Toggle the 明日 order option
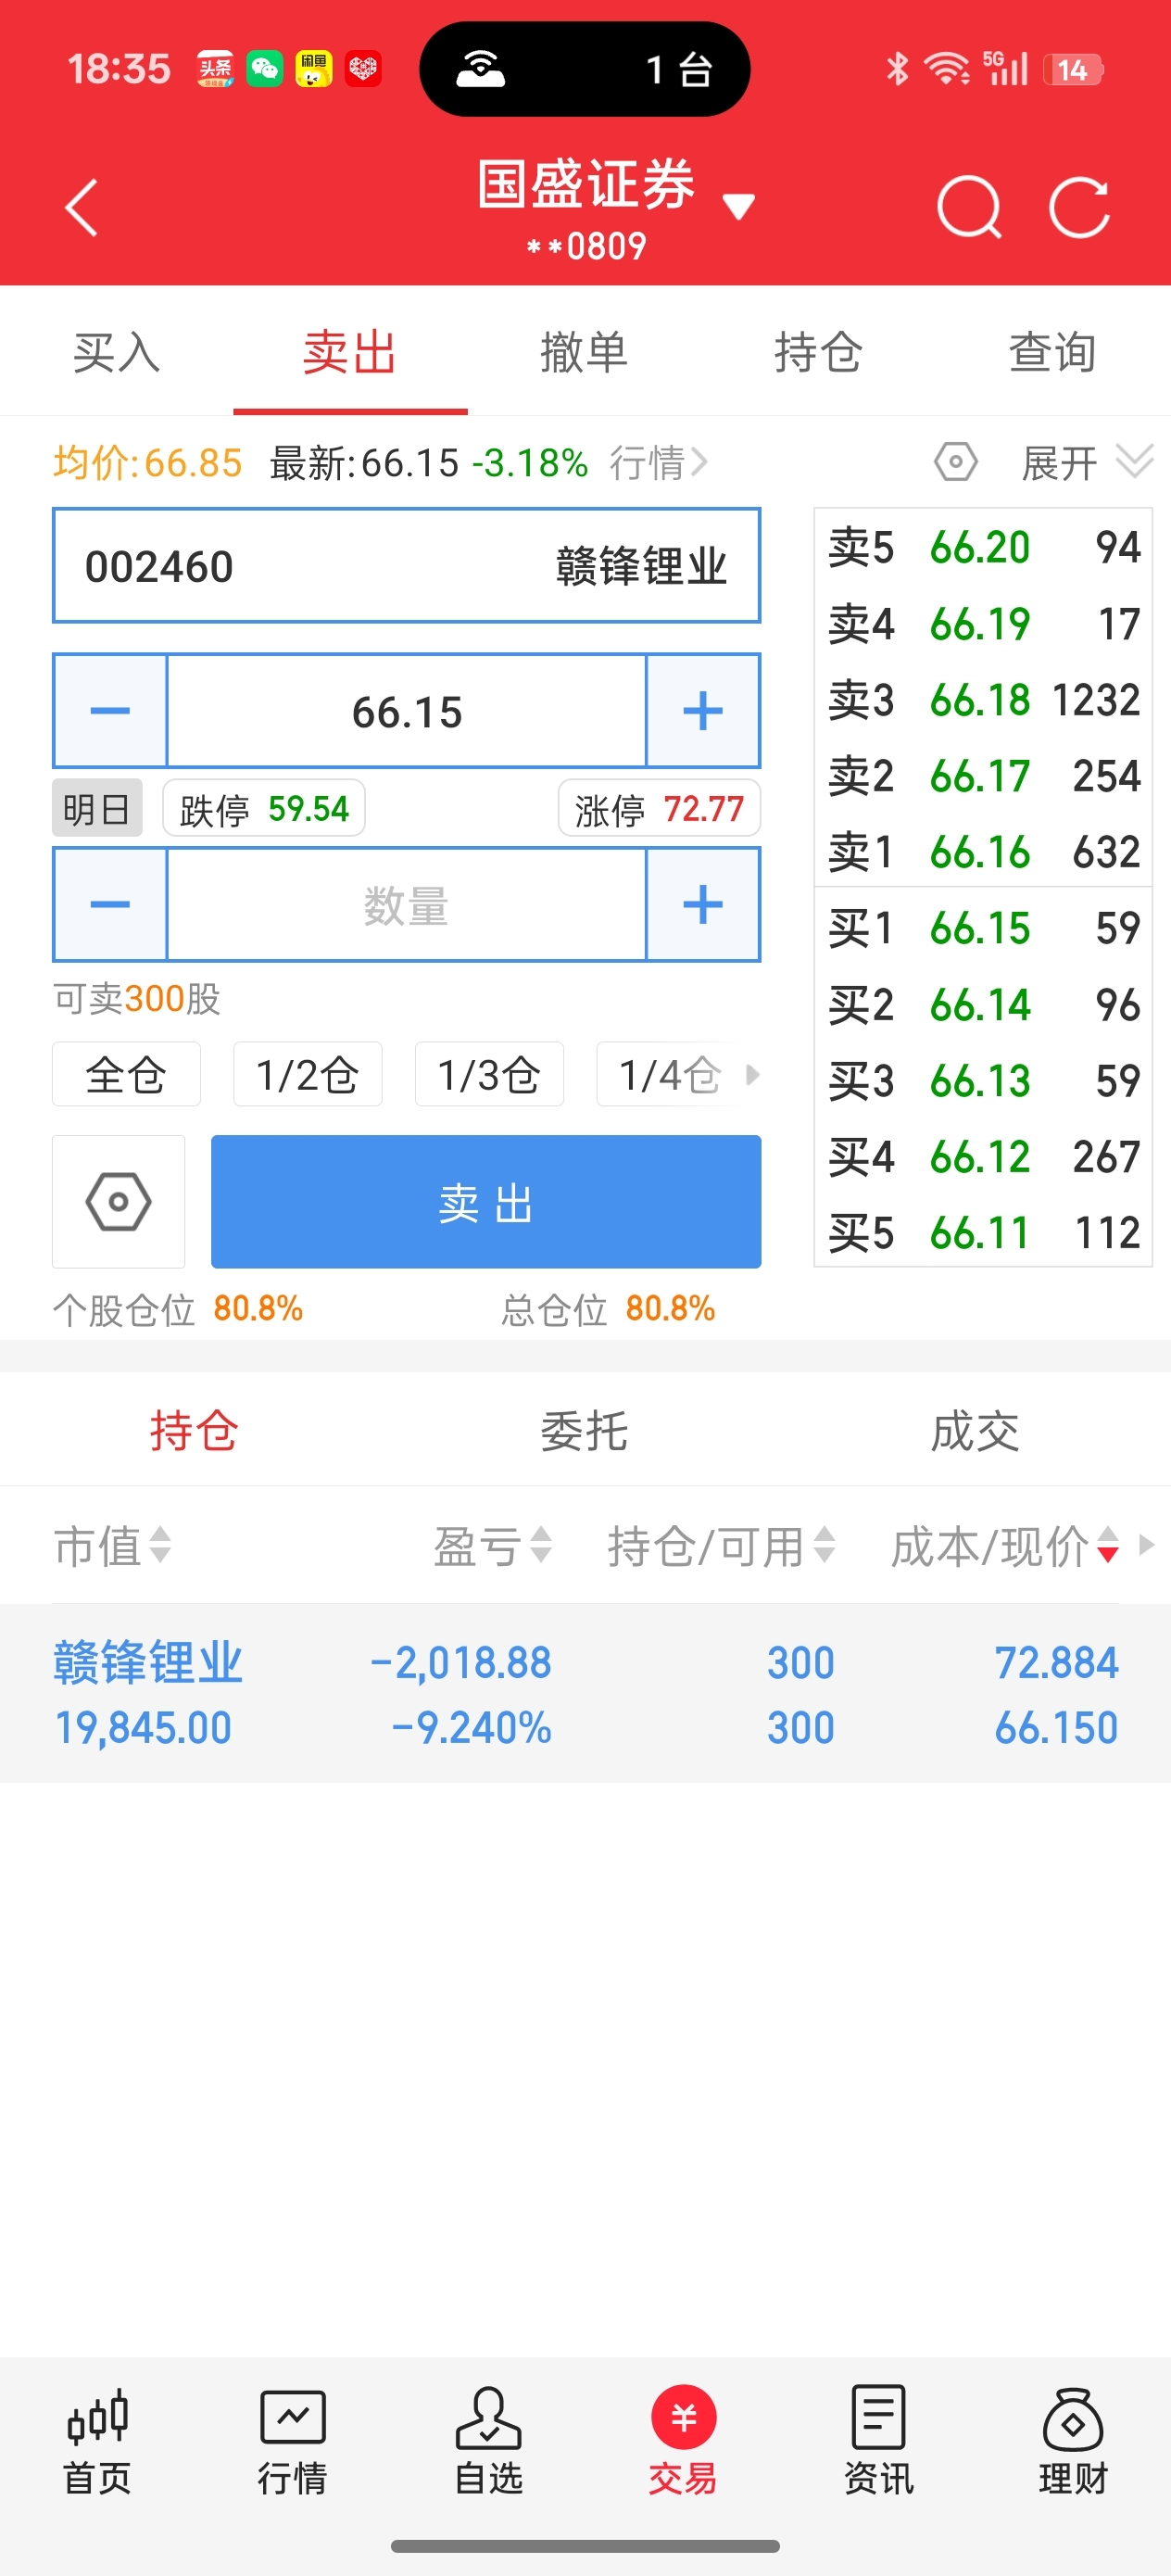The image size is (1171, 2576). click(97, 808)
